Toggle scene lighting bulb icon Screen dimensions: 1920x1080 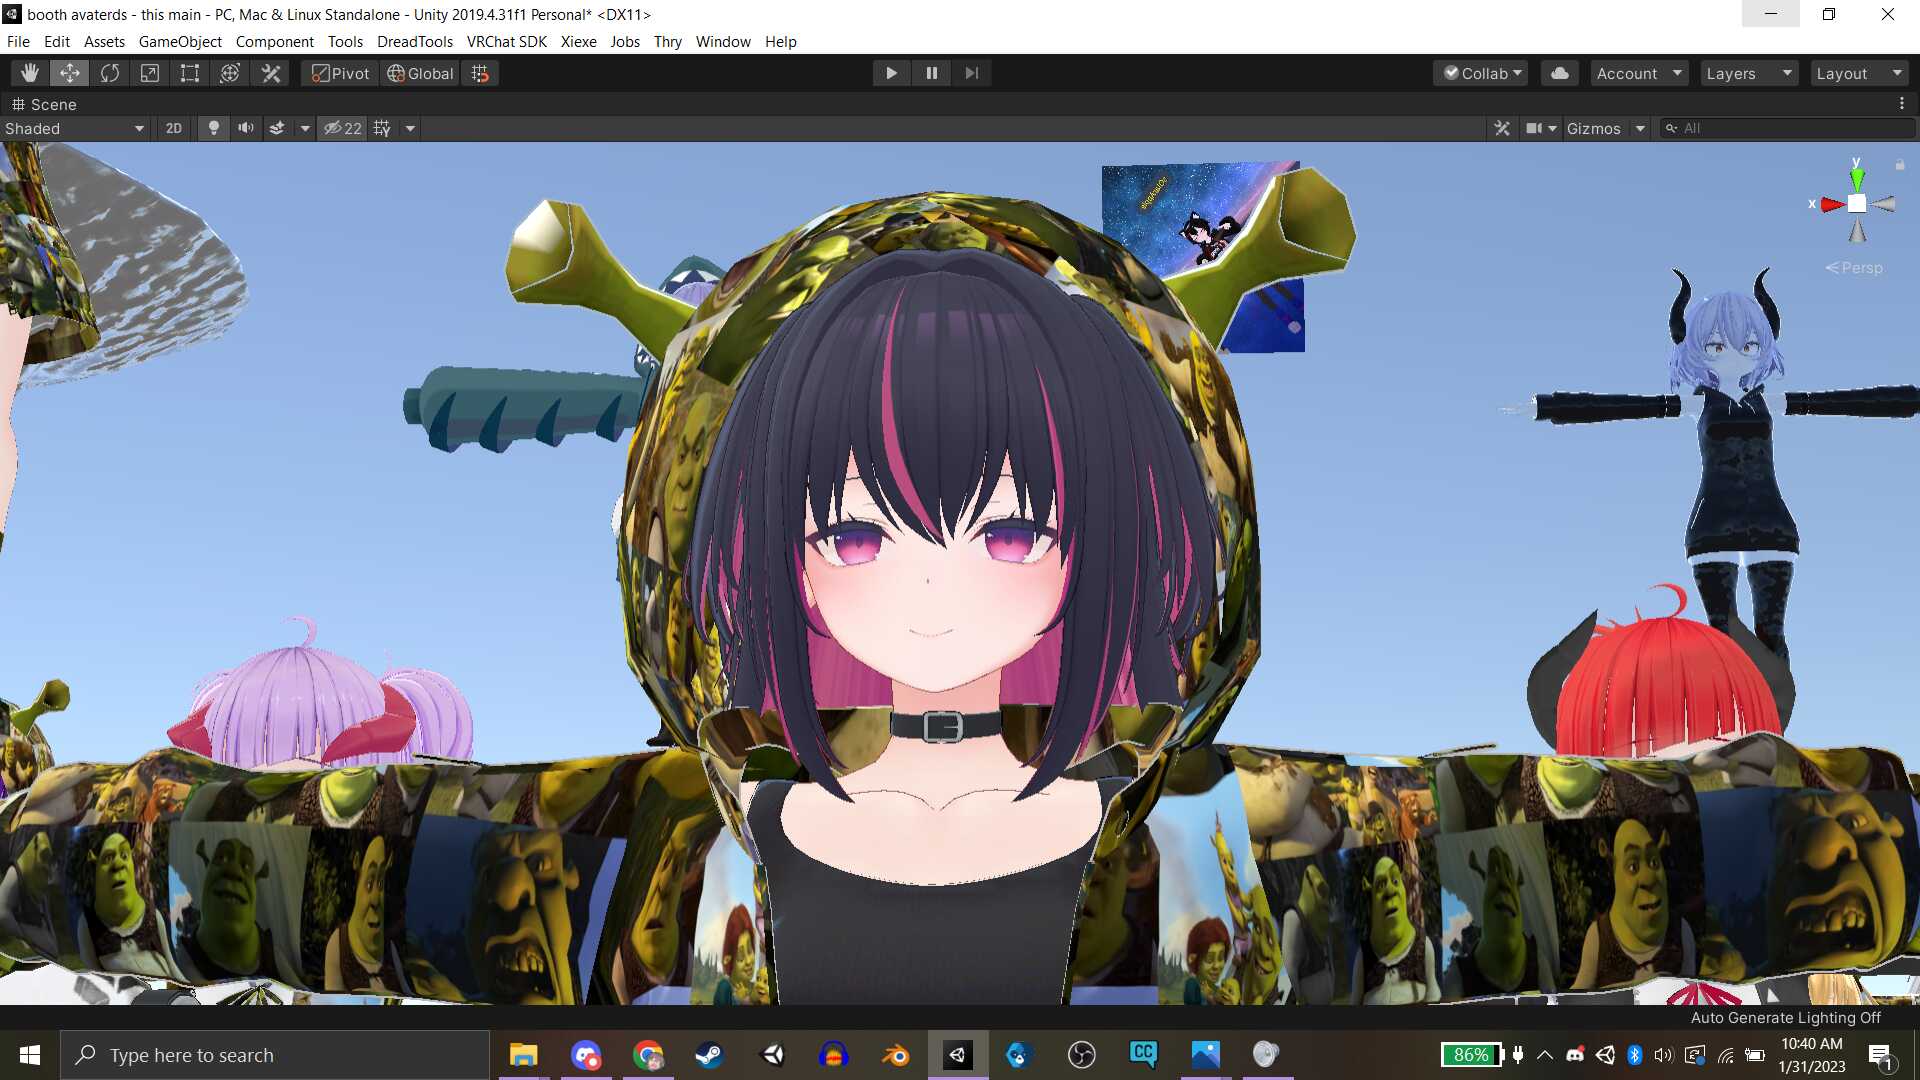213,128
